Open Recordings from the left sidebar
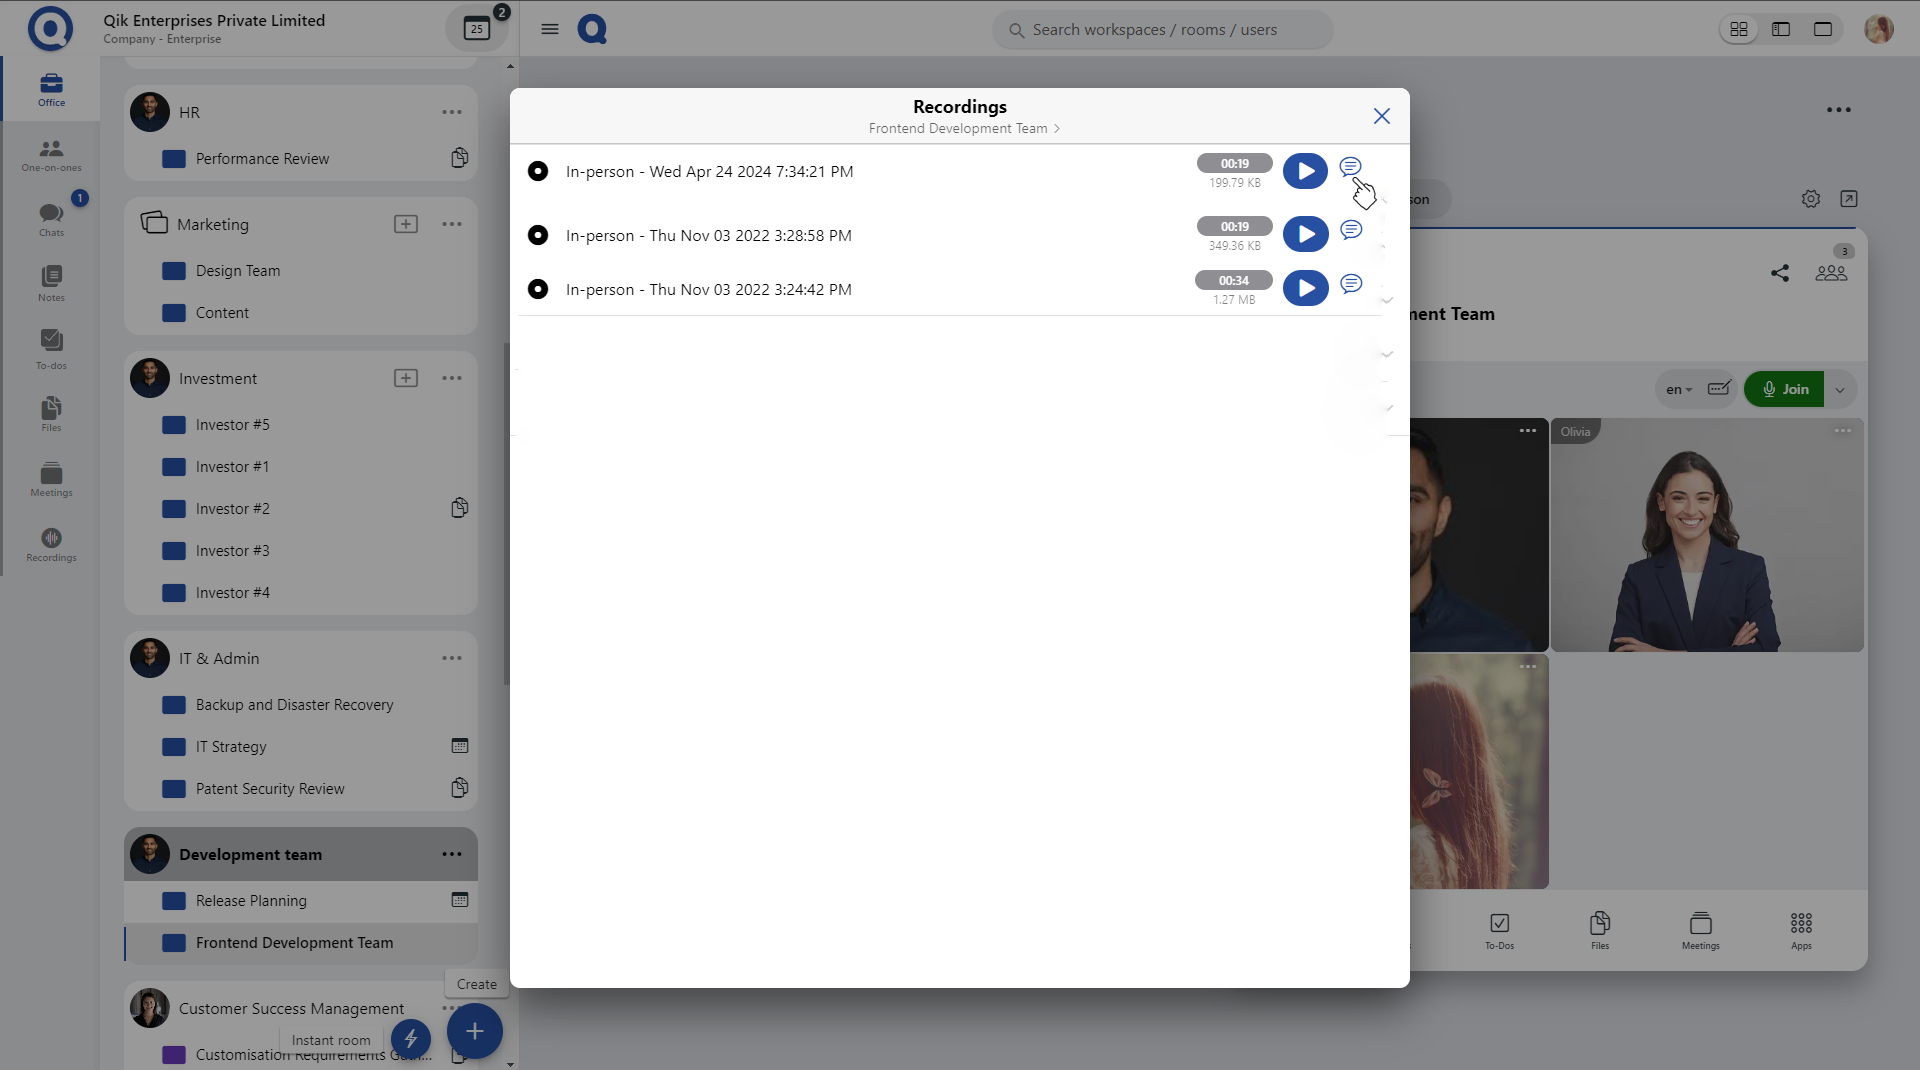 [x=50, y=545]
